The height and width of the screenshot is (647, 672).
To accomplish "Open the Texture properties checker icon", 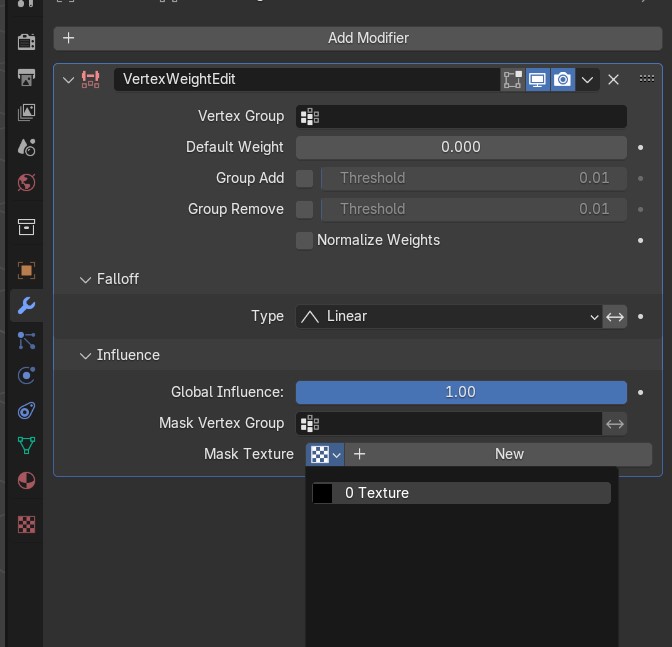I will (26, 524).
